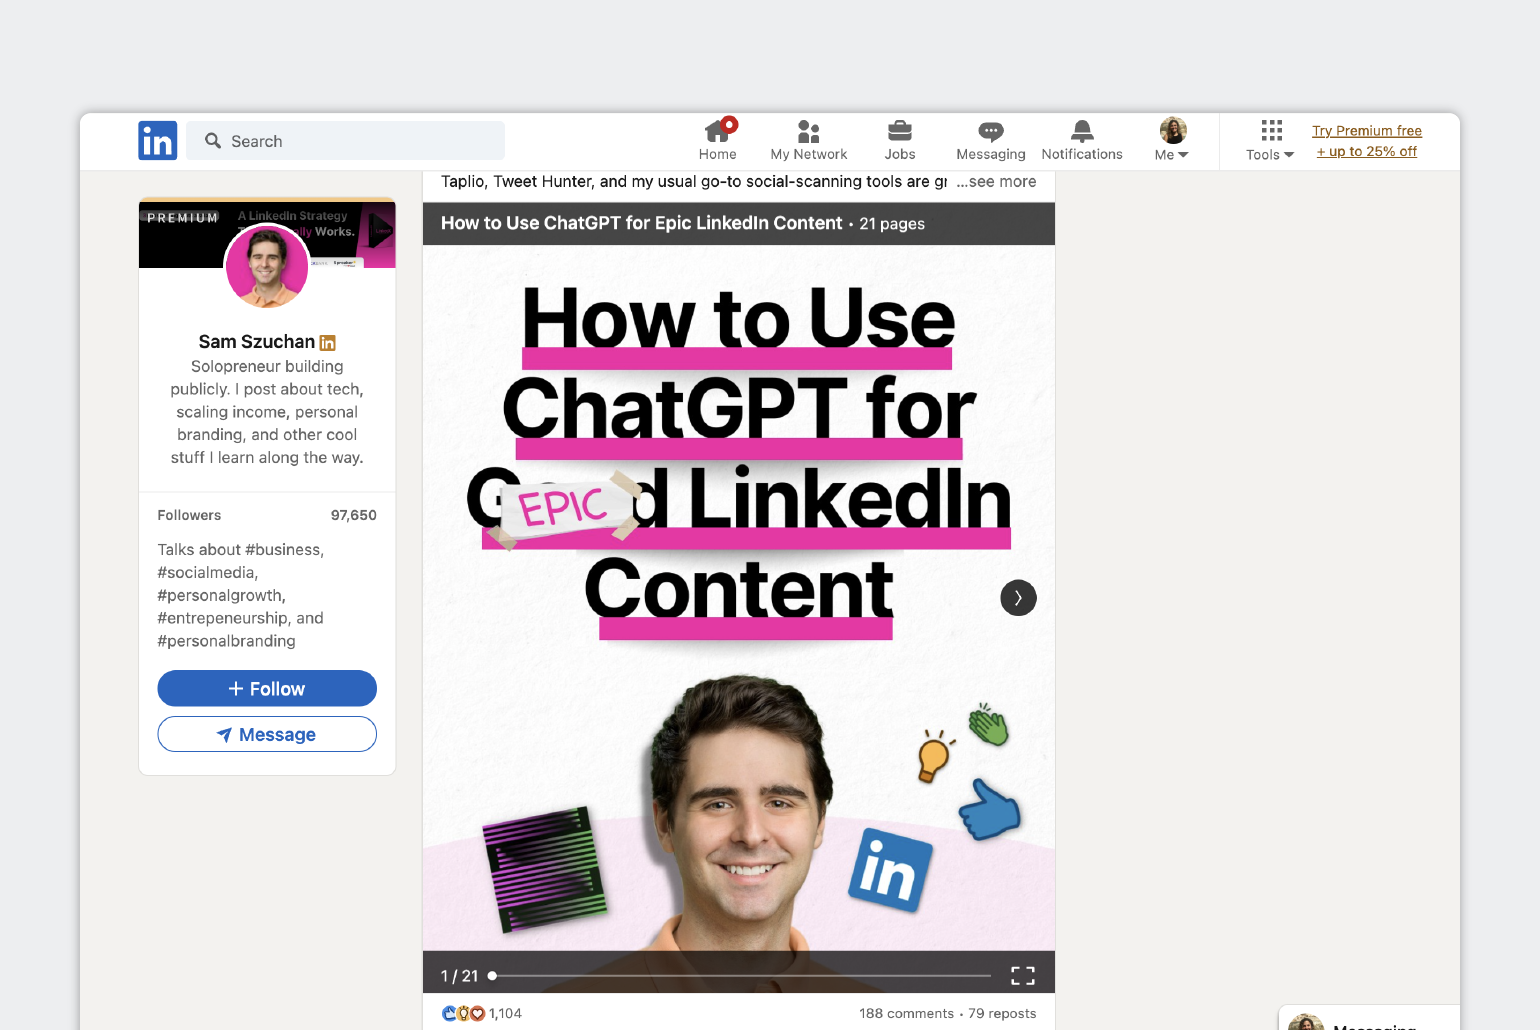Open the collapsed Messaging panel at bottom

coord(1370,1018)
